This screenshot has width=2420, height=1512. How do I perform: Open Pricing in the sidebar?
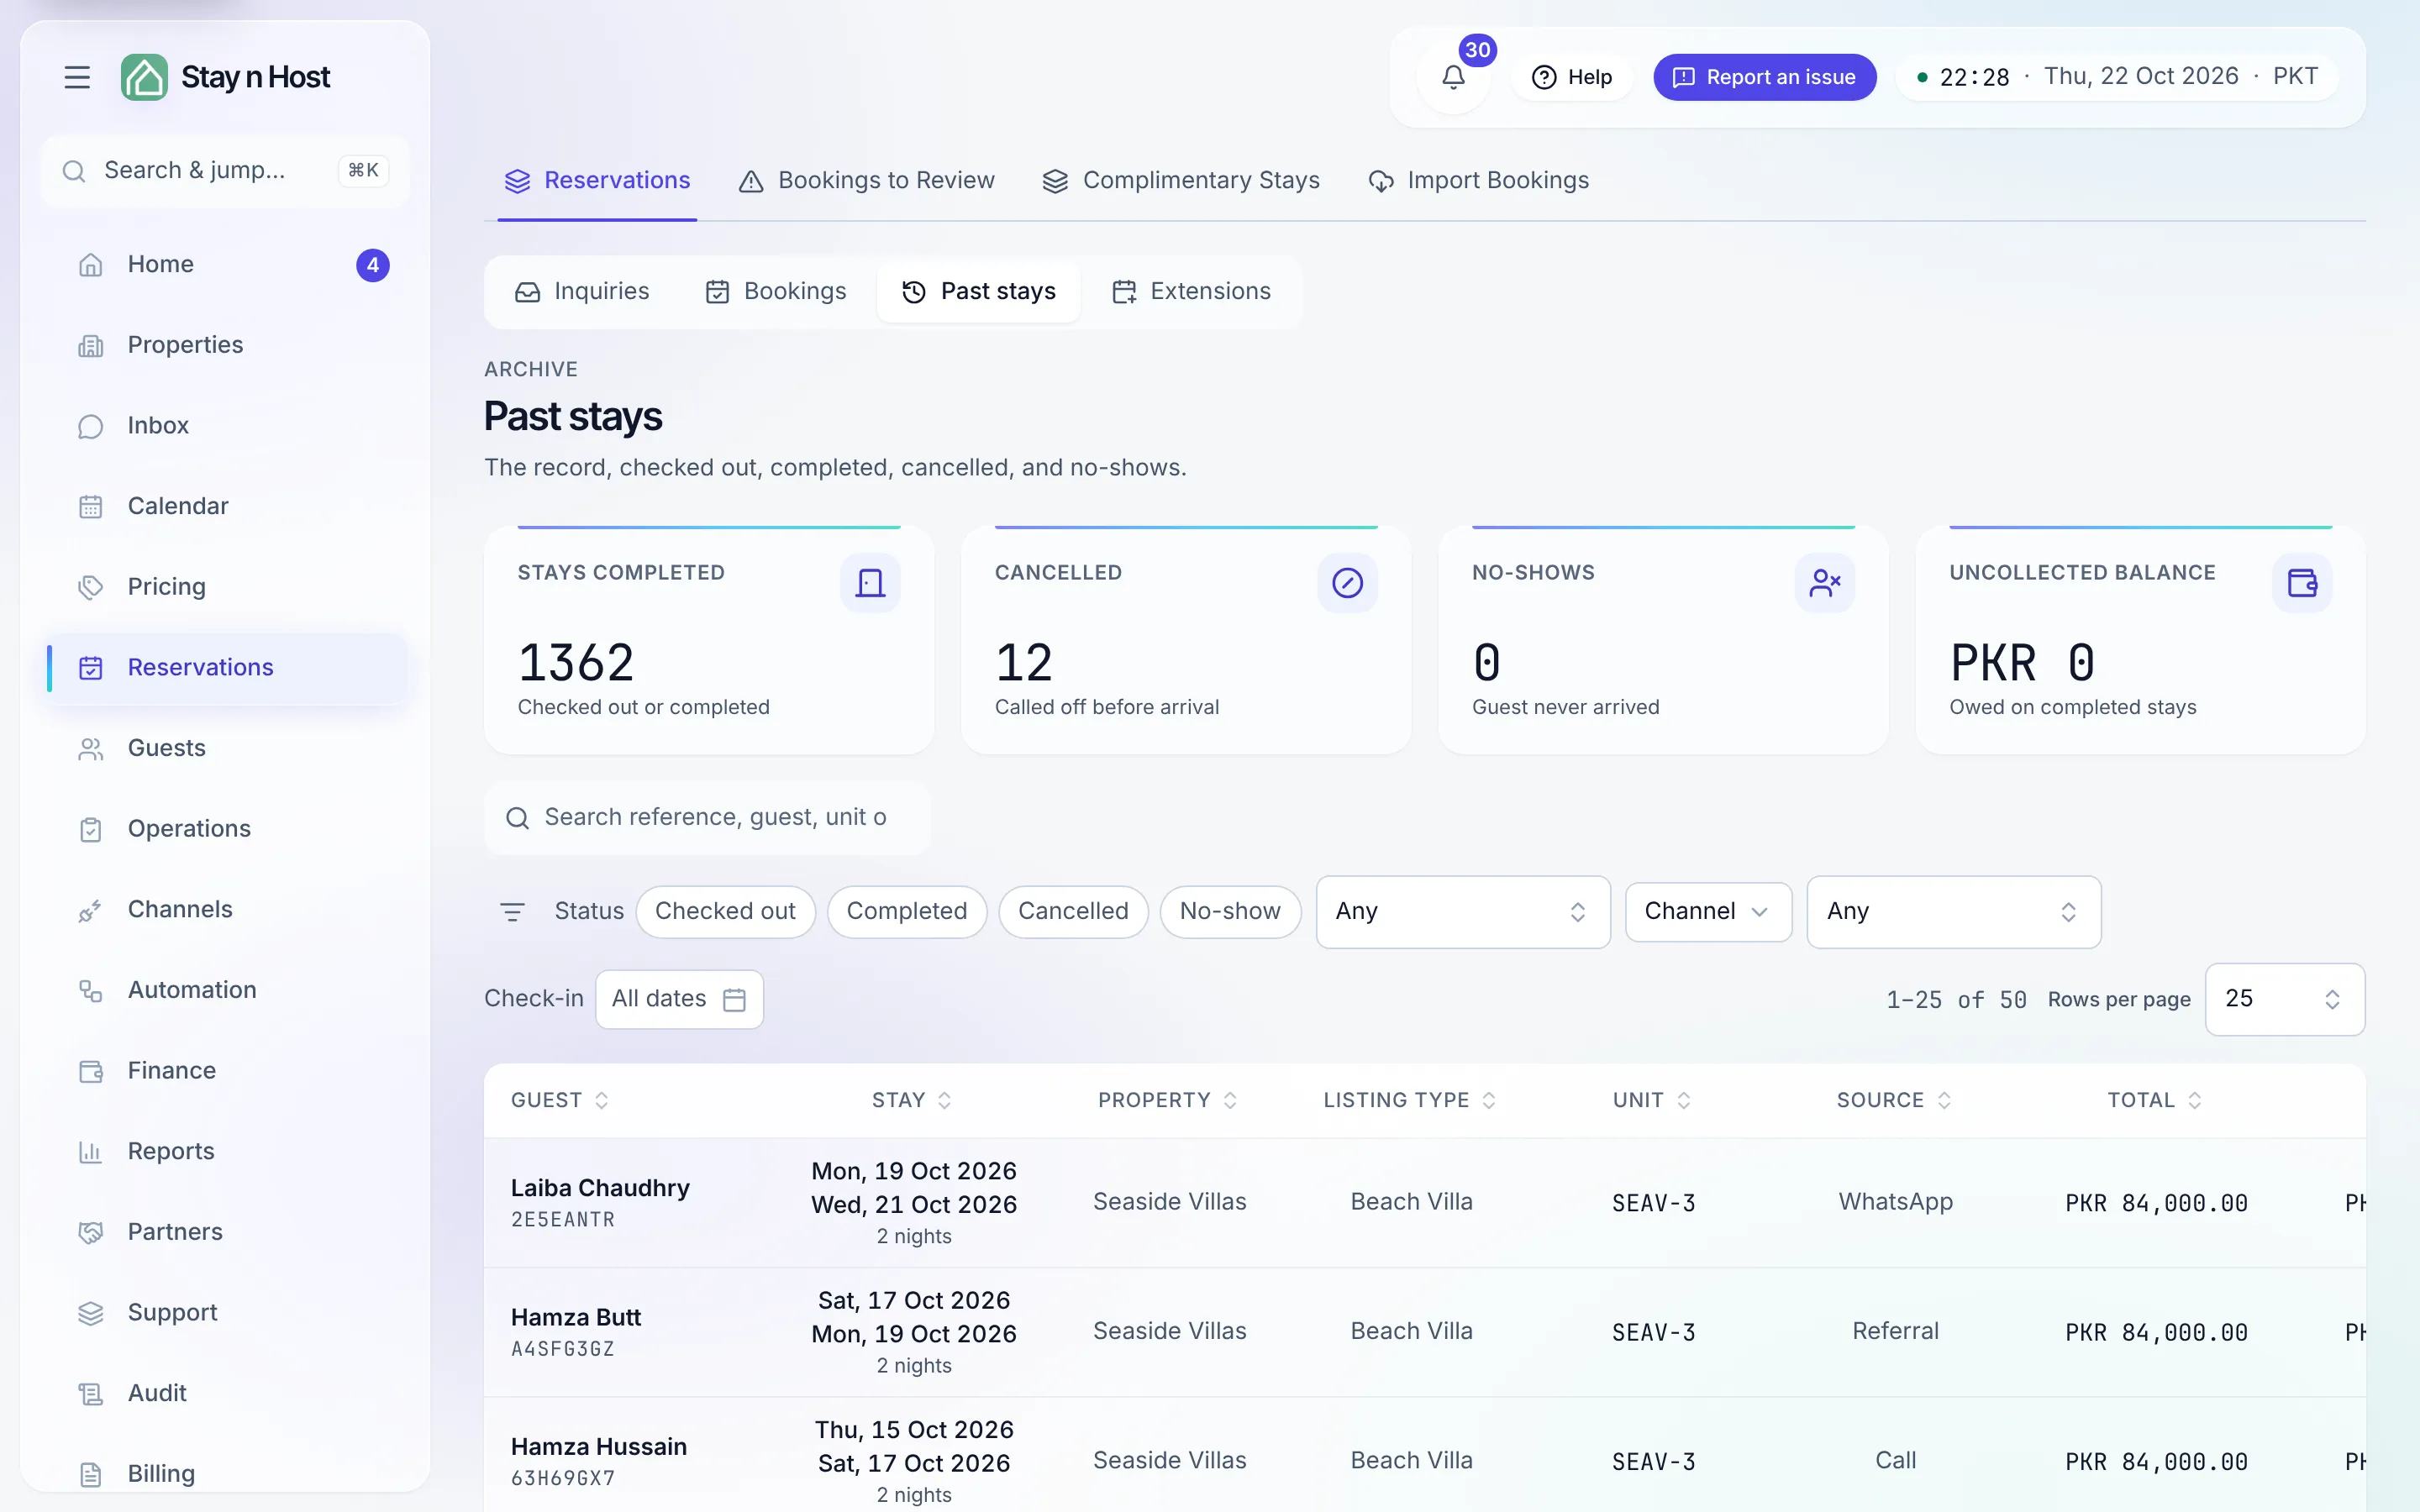(227, 587)
